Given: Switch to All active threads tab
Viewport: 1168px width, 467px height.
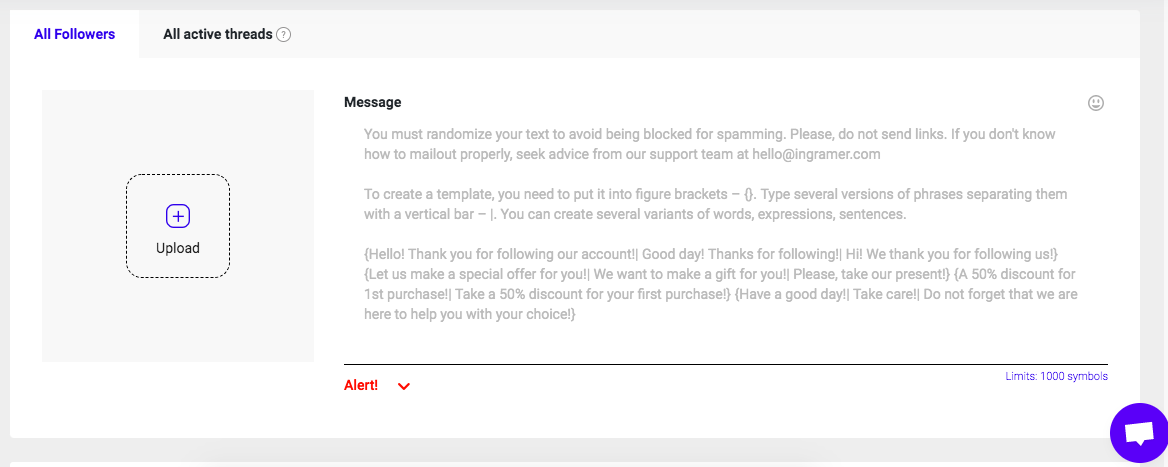Looking at the screenshot, I should pyautogui.click(x=218, y=34).
